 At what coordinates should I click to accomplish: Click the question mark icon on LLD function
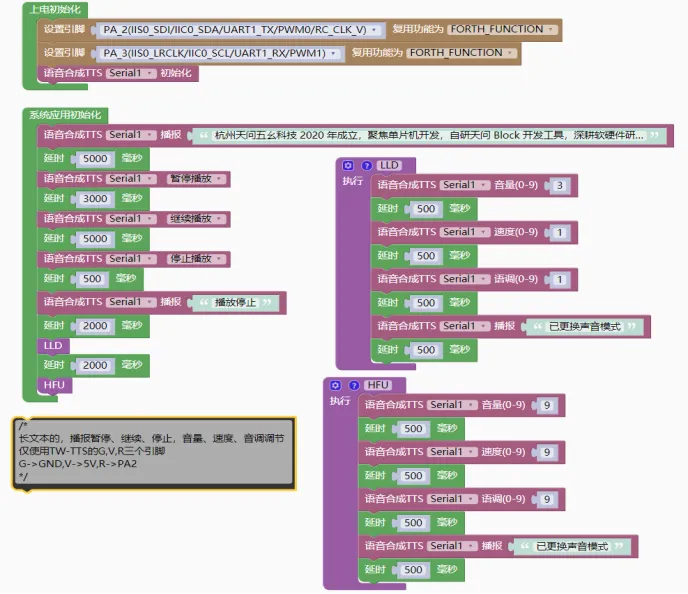[x=367, y=165]
